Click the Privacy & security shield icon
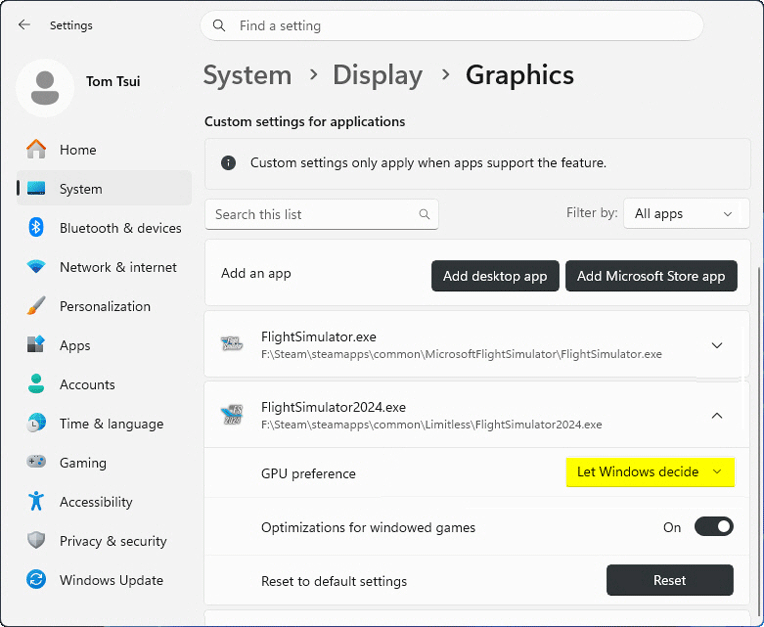 tap(37, 541)
